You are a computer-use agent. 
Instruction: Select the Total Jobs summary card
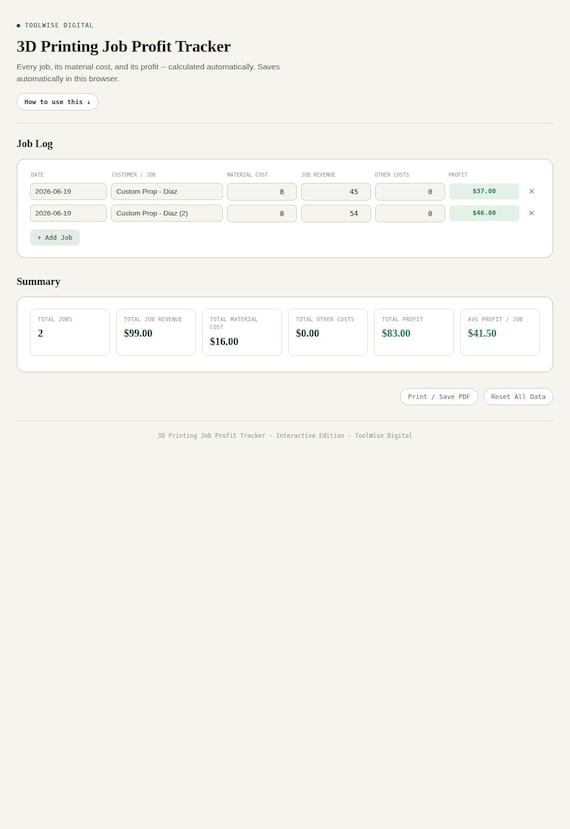[70, 332]
